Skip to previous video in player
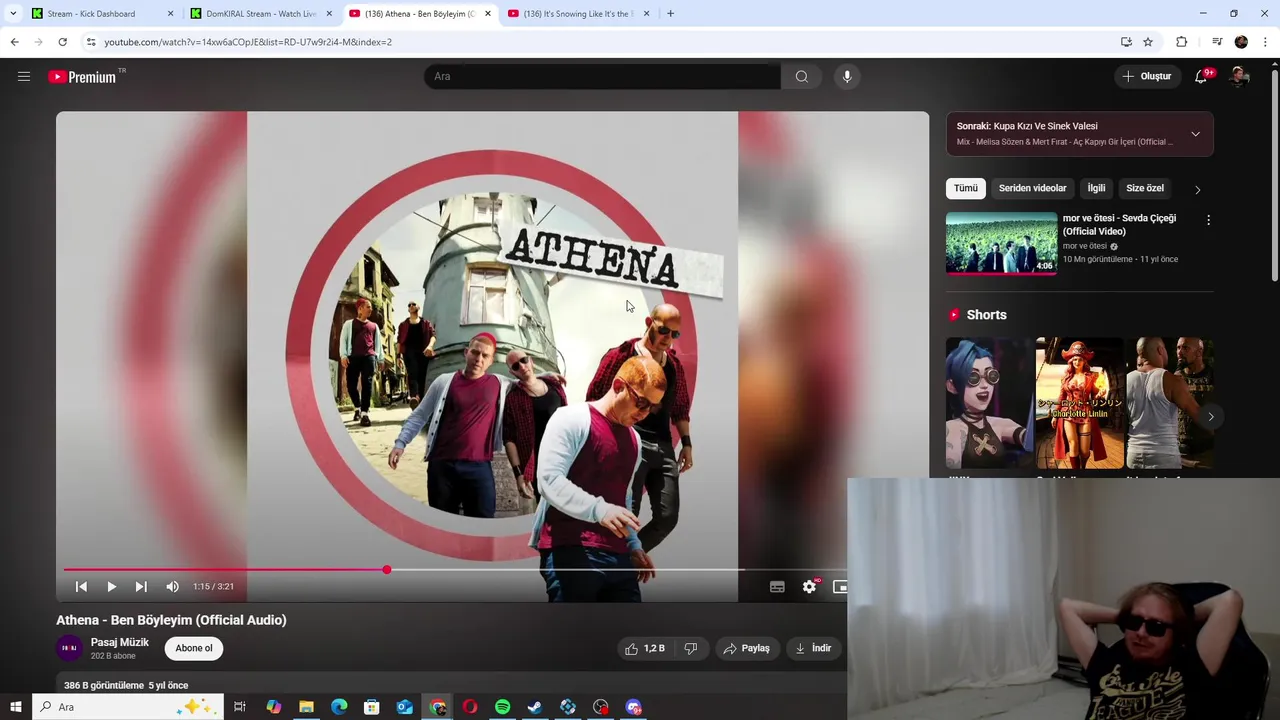The height and width of the screenshot is (720, 1280). coord(81,587)
